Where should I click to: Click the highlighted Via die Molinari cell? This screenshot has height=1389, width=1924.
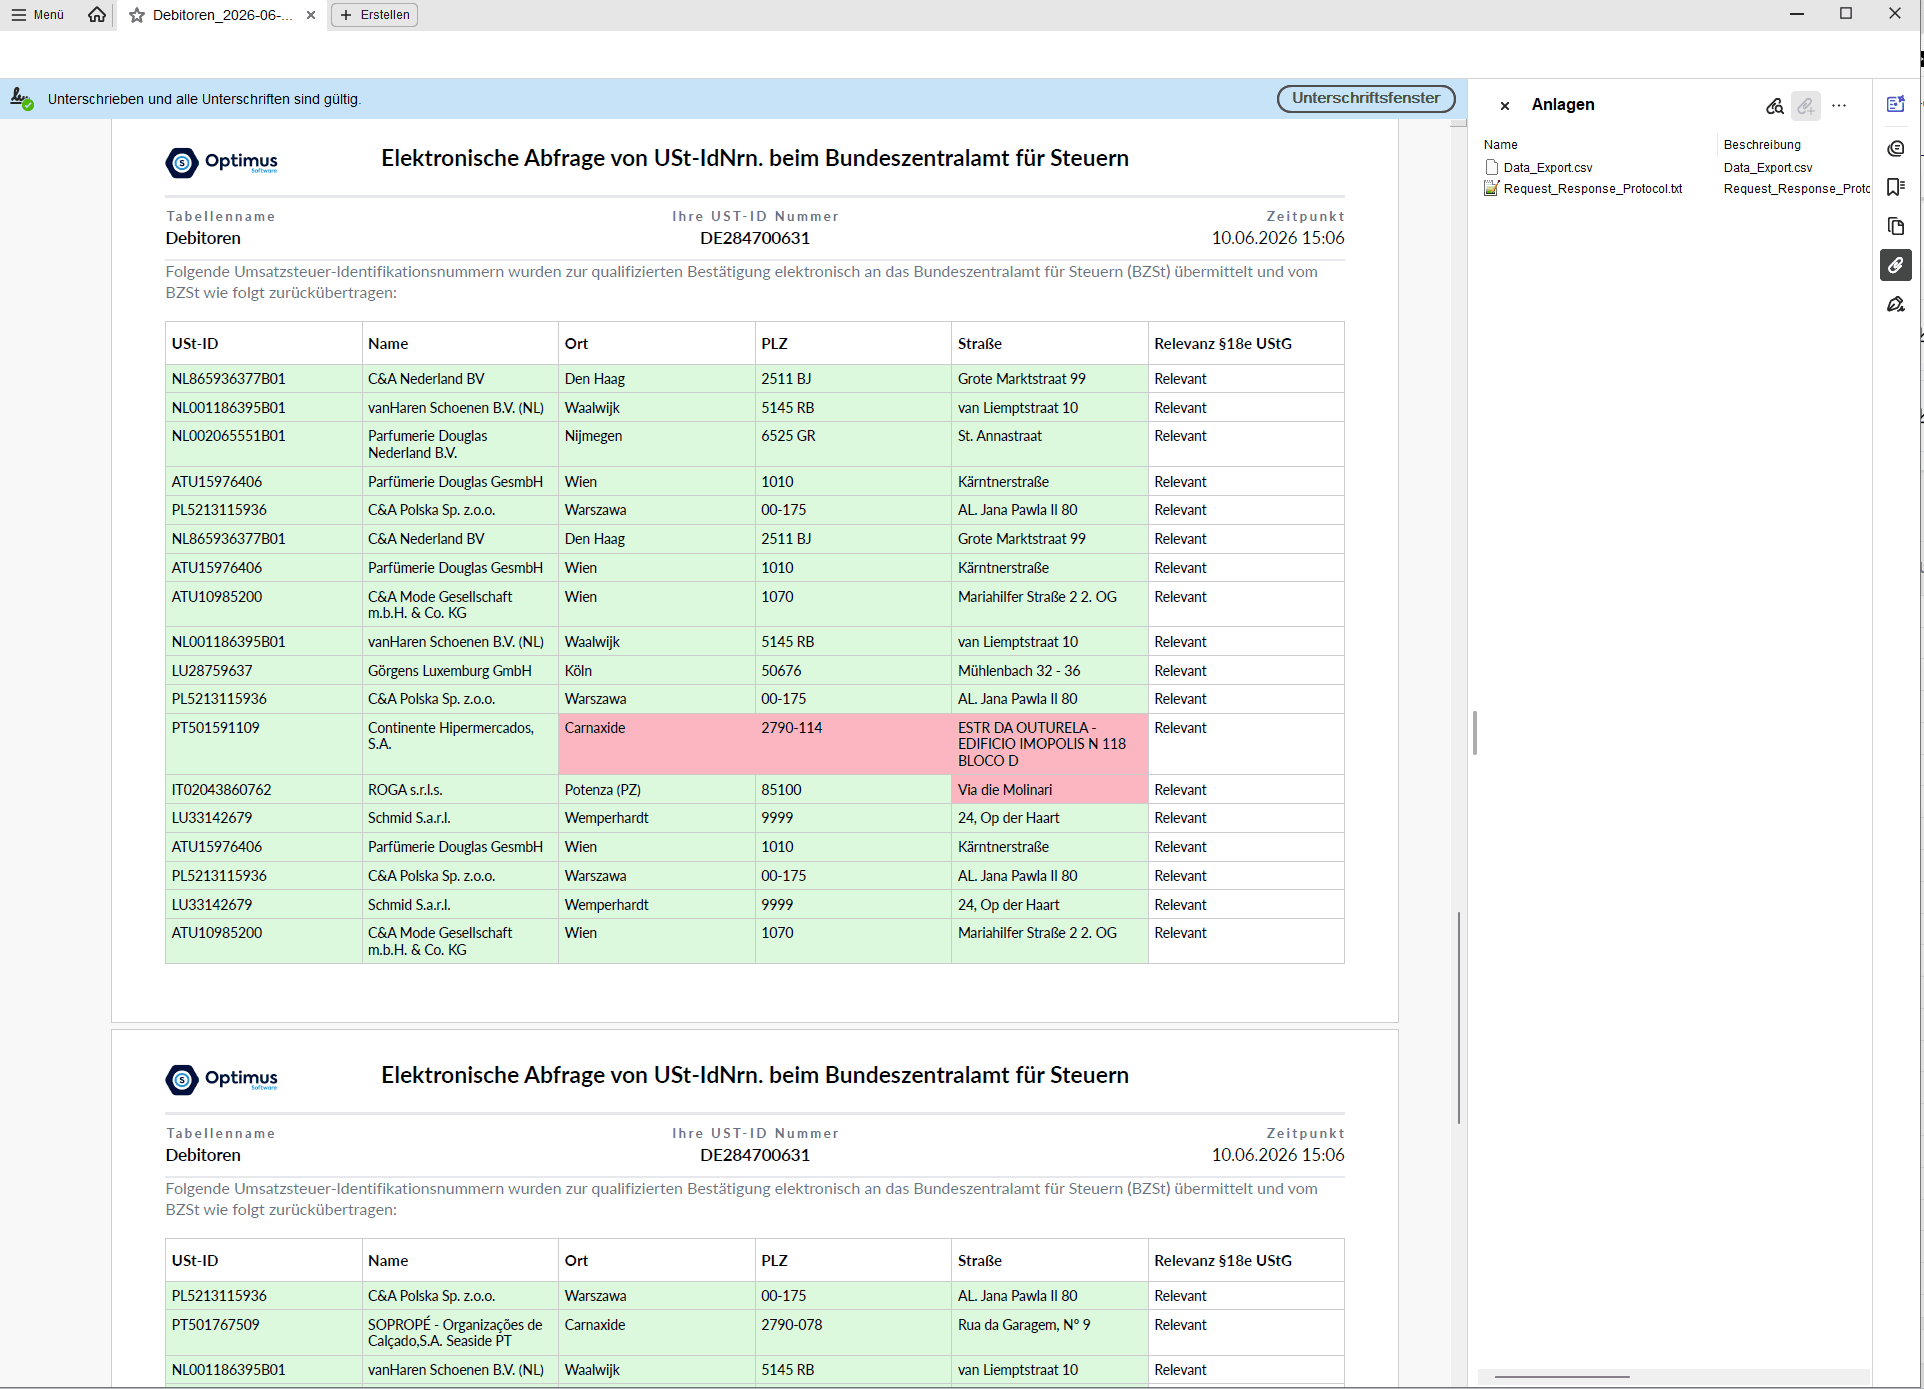pyautogui.click(x=1049, y=790)
